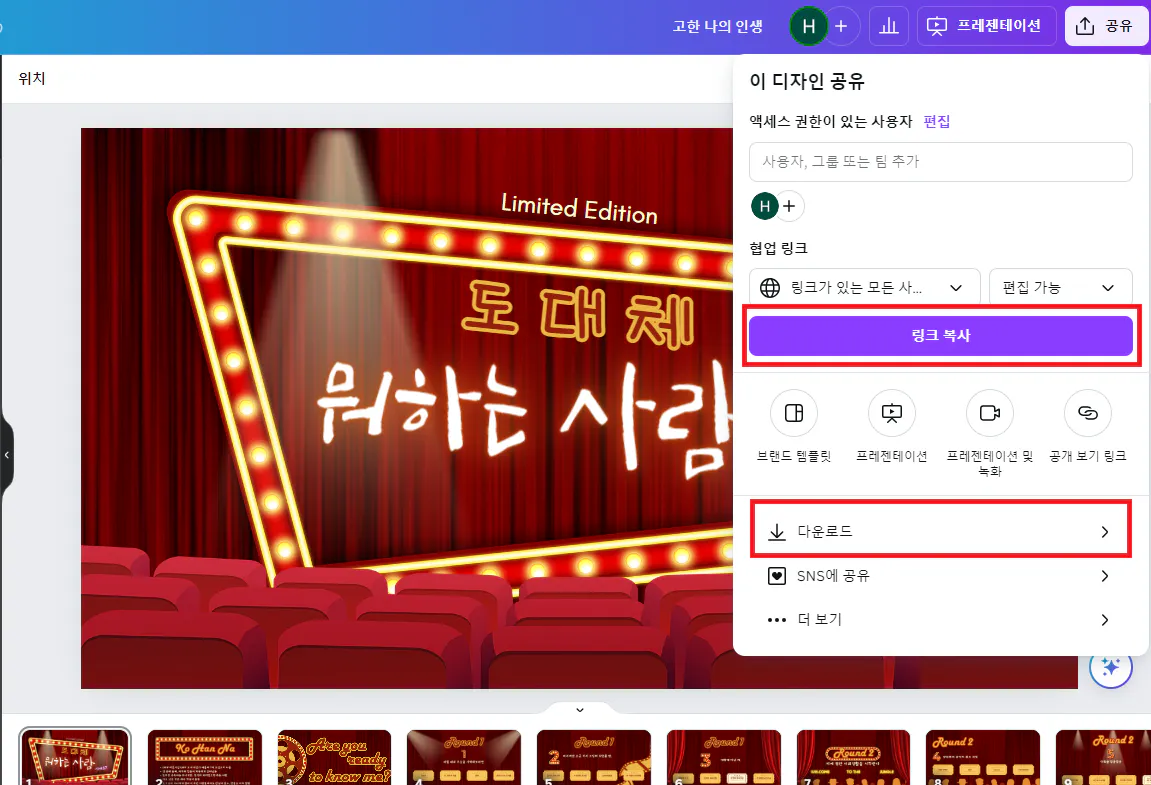Select slide 1 thumbnail
This screenshot has height=785, width=1151.
(x=75, y=756)
